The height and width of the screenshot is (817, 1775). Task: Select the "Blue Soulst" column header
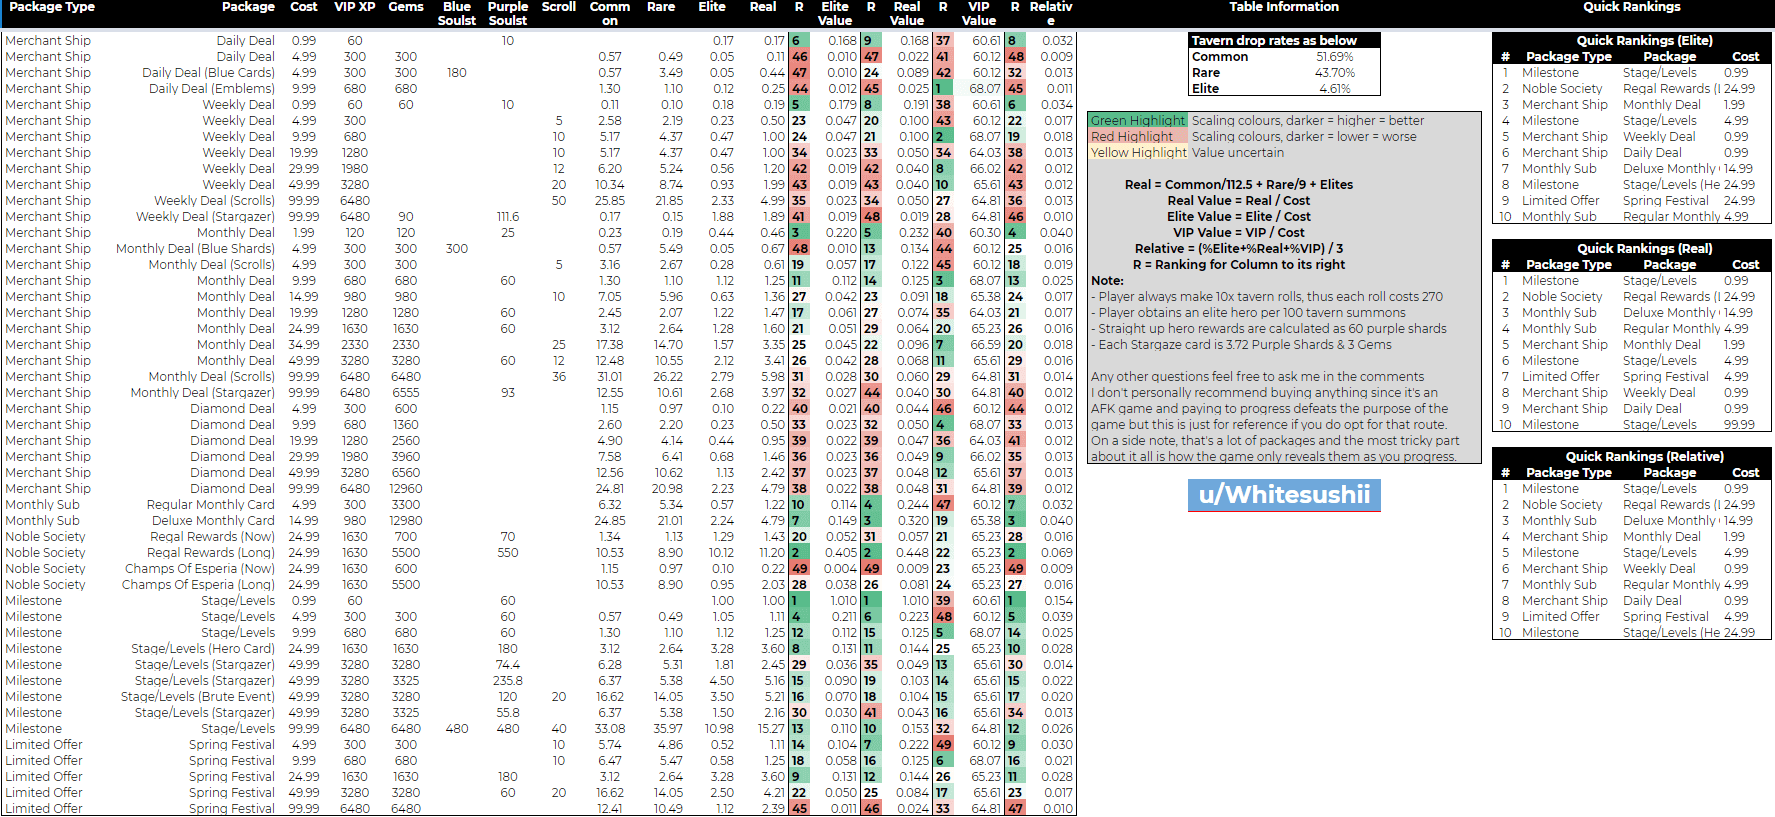pyautogui.click(x=457, y=13)
